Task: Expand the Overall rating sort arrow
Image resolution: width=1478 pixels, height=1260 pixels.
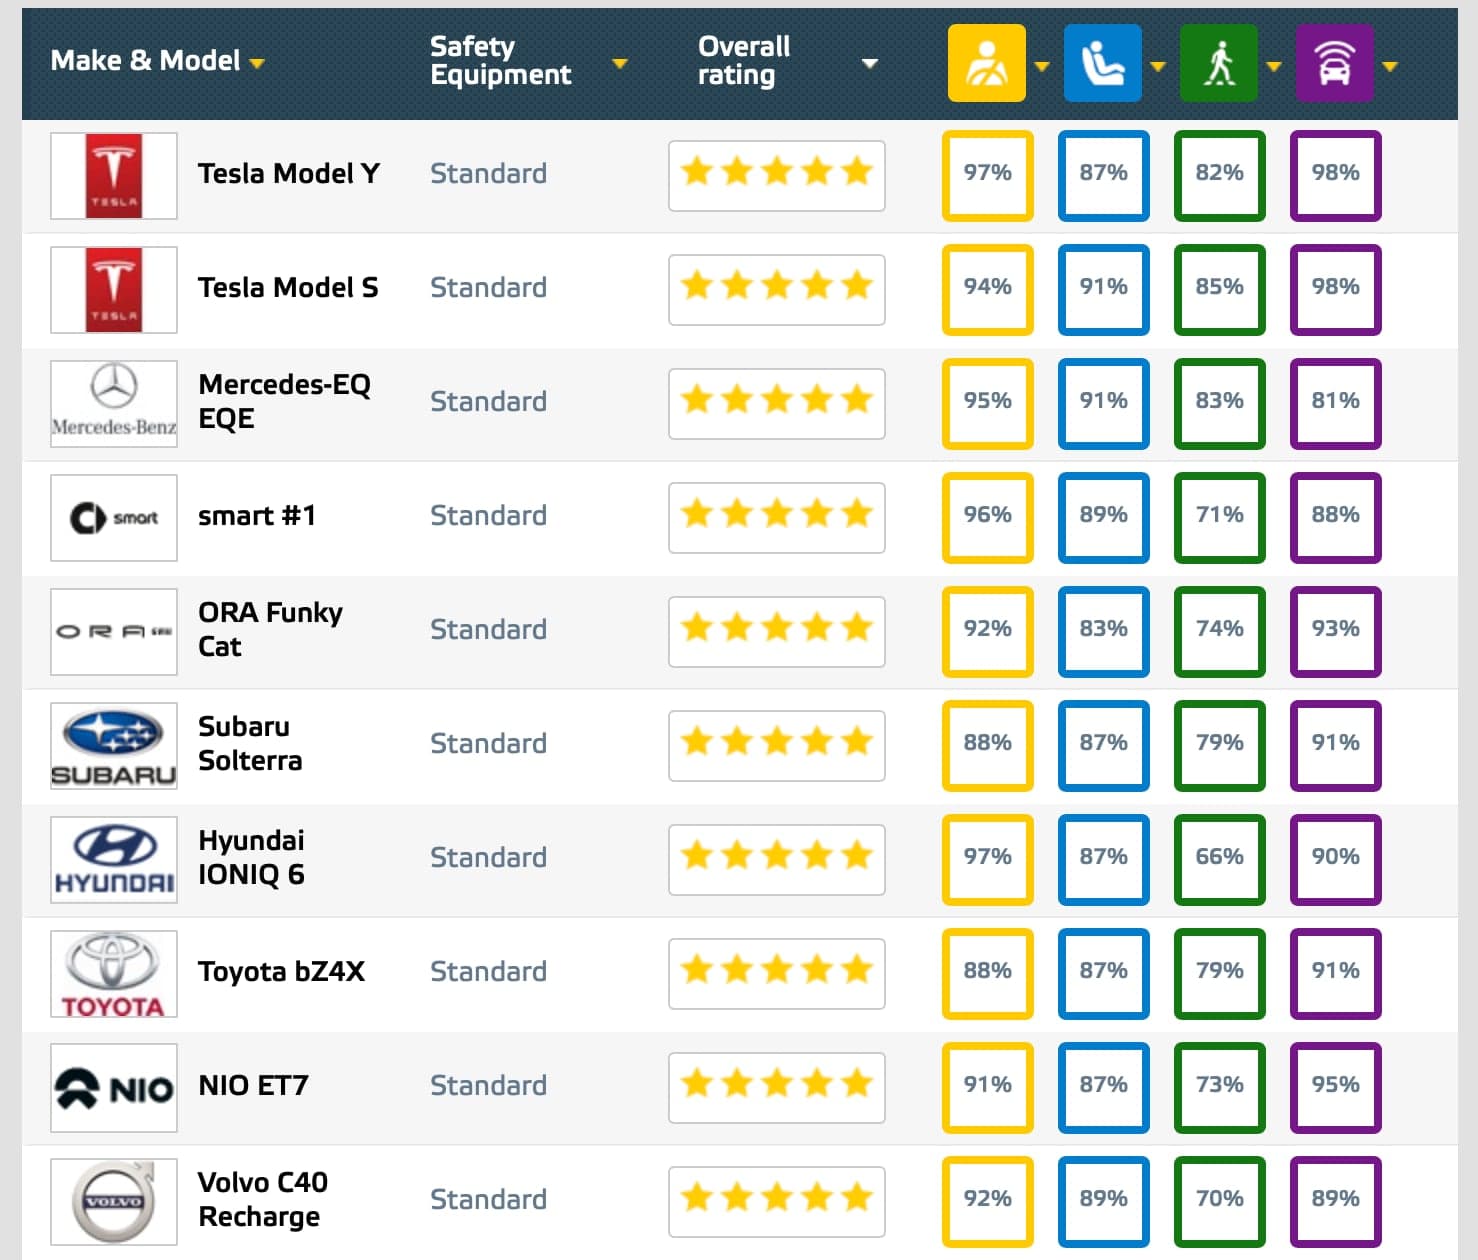Action: click(x=870, y=63)
